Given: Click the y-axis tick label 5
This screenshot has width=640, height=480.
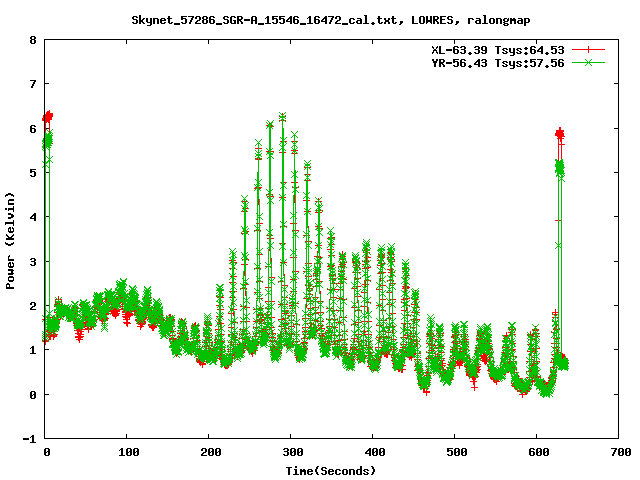Looking at the screenshot, I should coord(33,173).
